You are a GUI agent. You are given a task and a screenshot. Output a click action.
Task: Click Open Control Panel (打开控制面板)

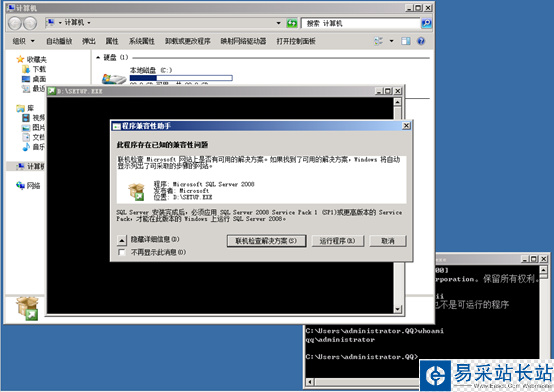coord(296,41)
